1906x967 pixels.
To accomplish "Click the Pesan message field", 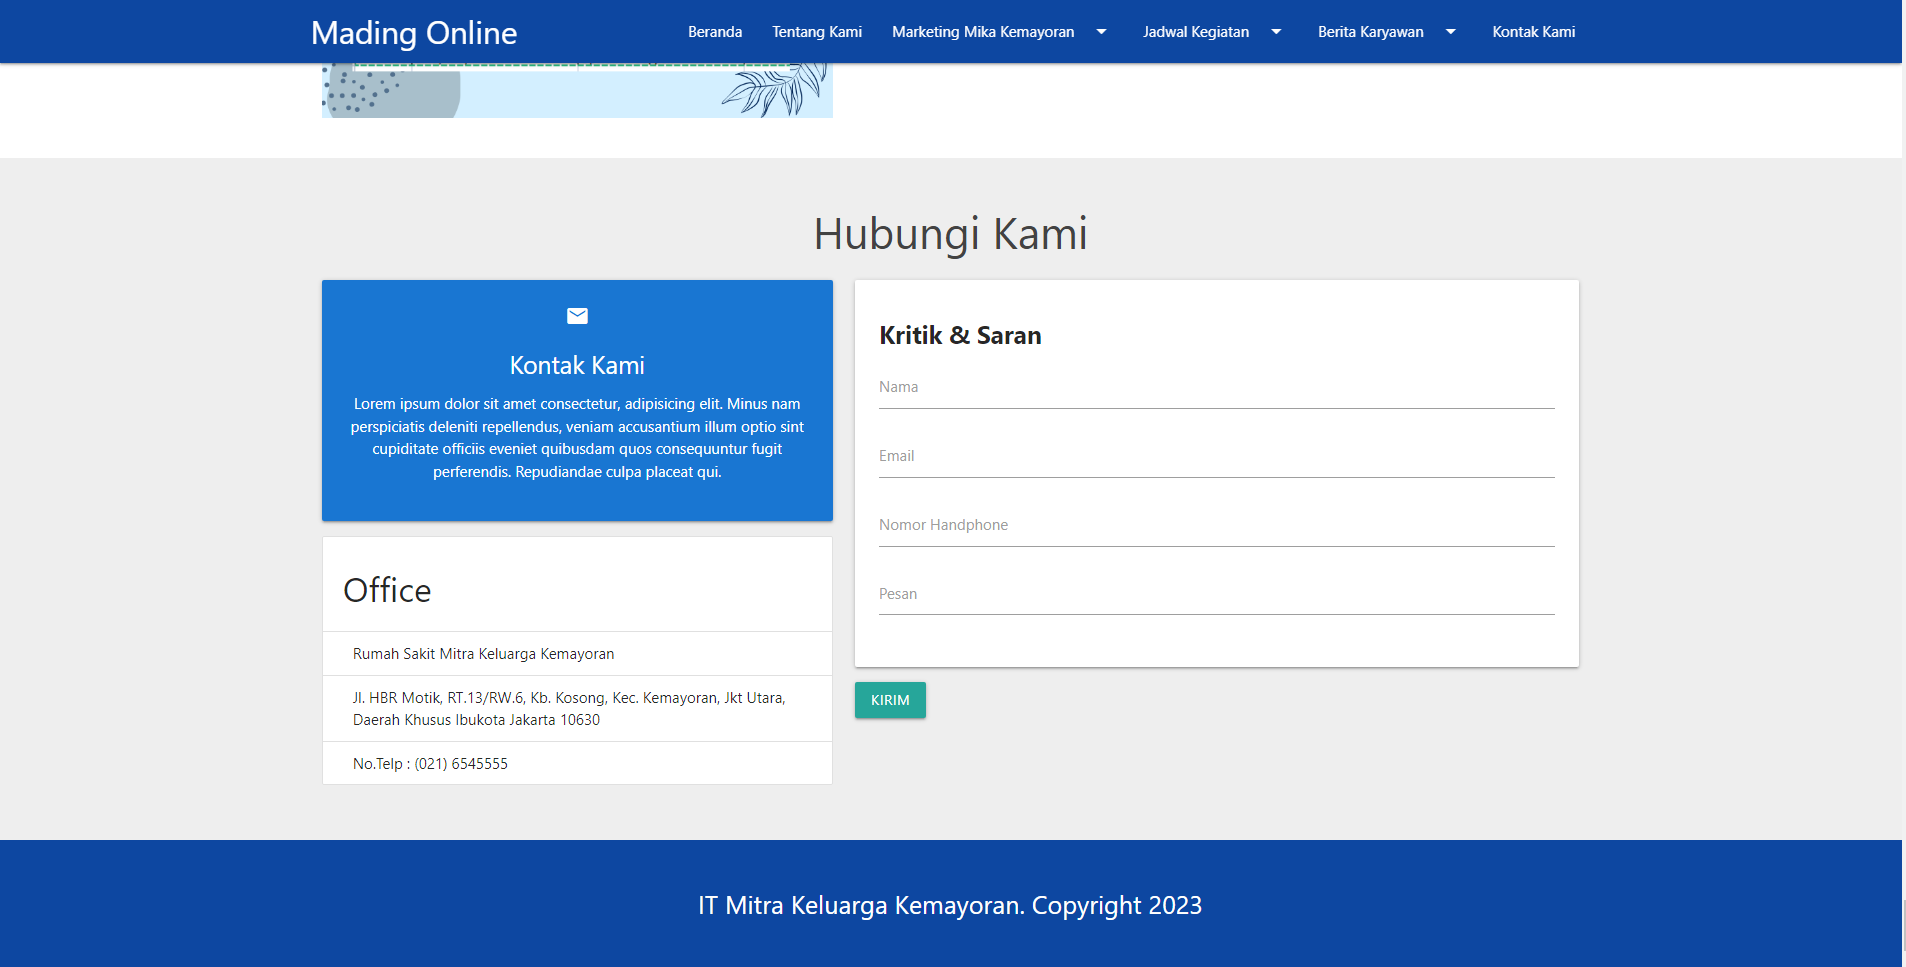I will tap(1216, 596).
